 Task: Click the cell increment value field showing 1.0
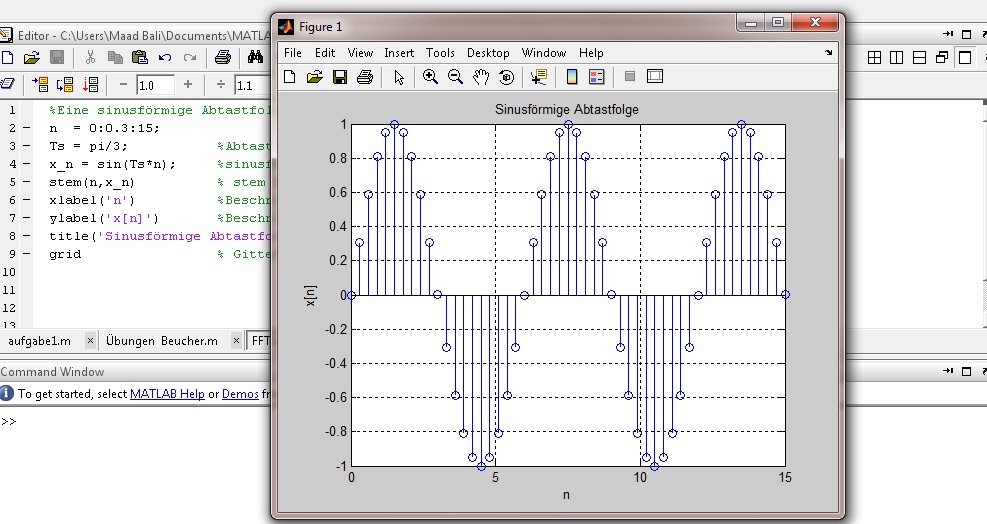coord(155,85)
